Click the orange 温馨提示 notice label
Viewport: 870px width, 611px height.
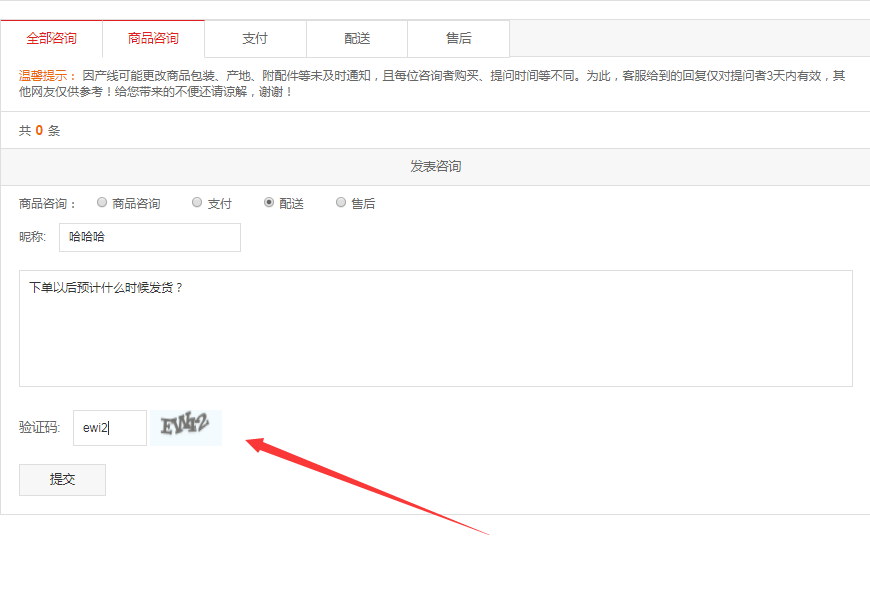coord(47,76)
